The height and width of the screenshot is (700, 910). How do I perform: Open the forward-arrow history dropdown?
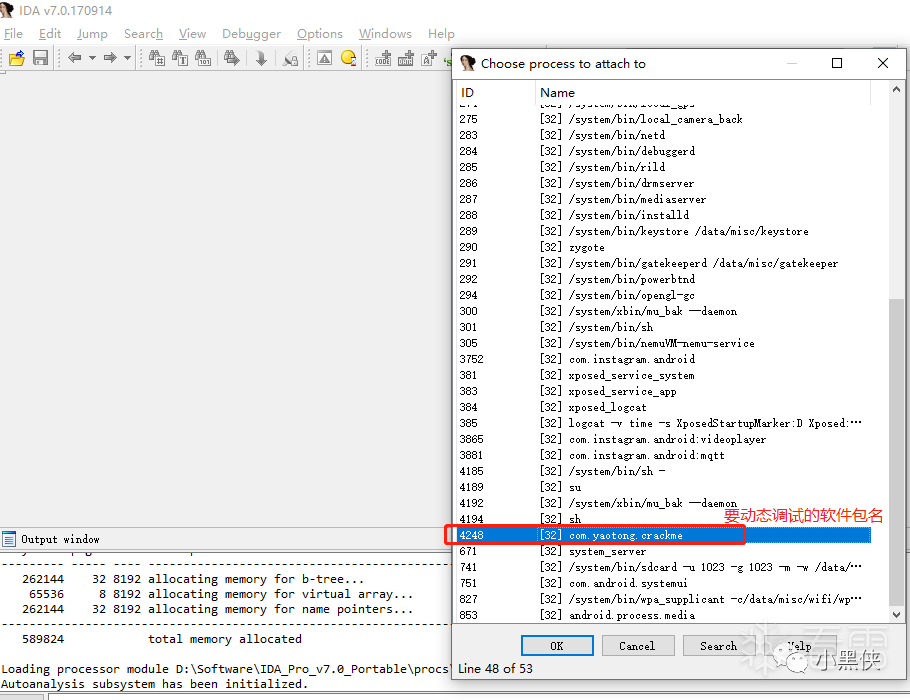point(128,58)
